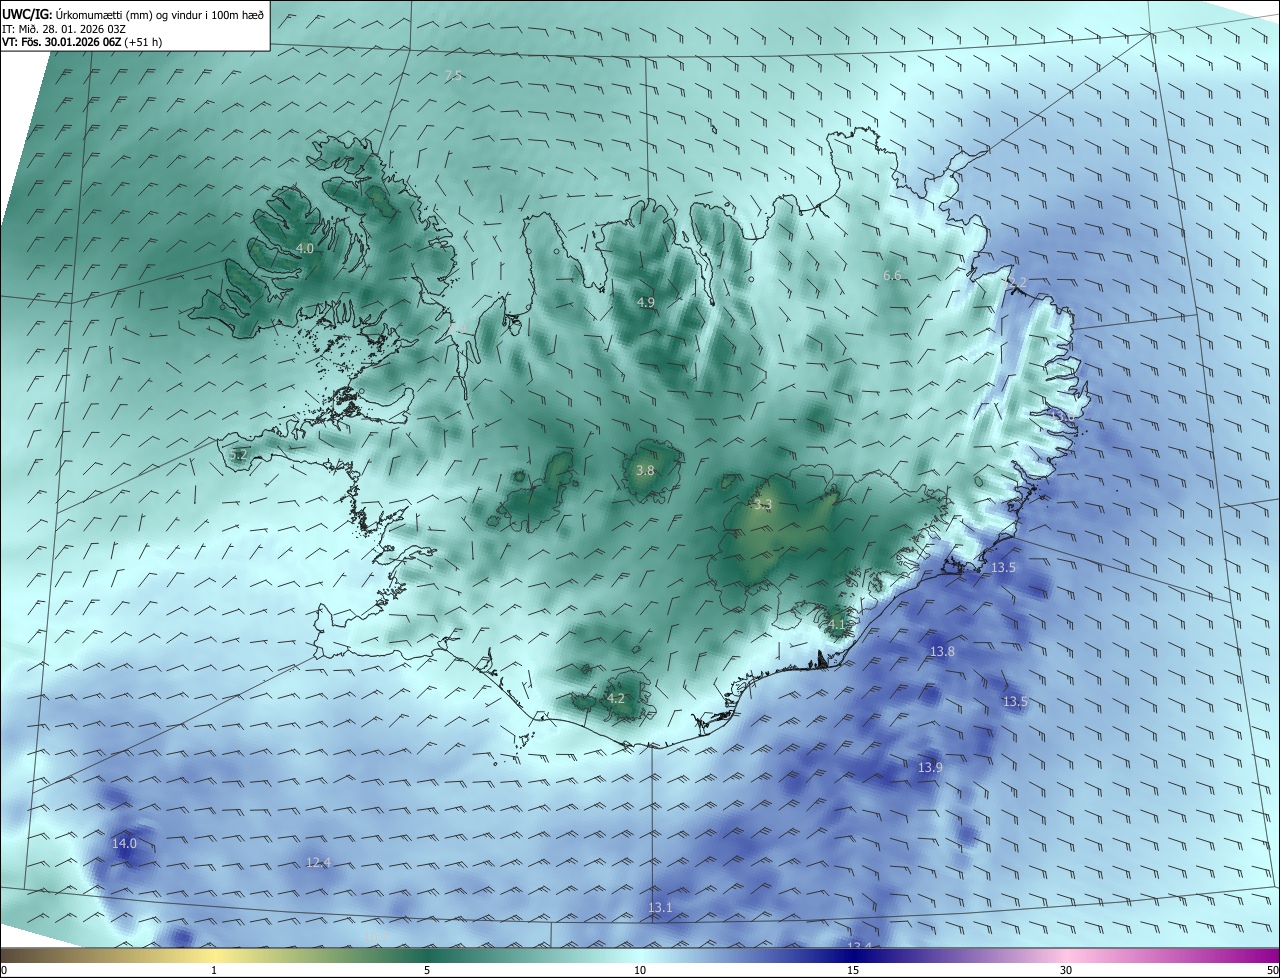Image resolution: width=1280 pixels, height=978 pixels.
Task: Click the color scale tick label 30
Action: tap(1066, 970)
